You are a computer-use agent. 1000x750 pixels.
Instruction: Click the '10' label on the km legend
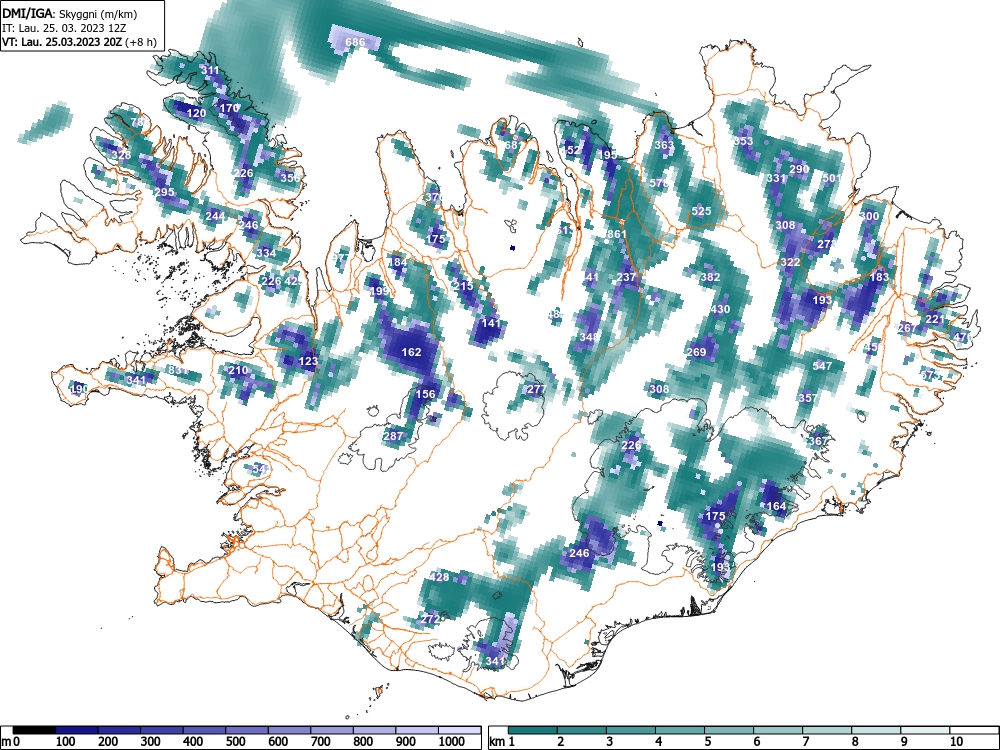[955, 742]
